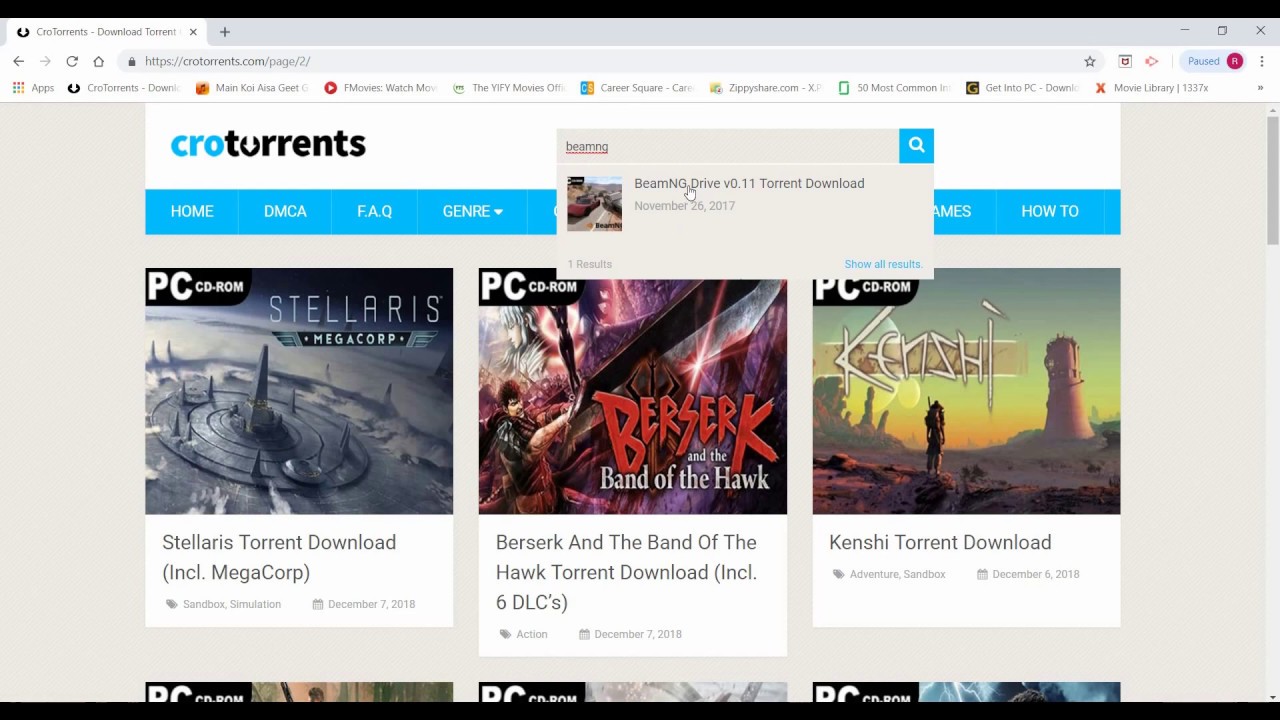Click the extension icon left of Paused

[1151, 61]
